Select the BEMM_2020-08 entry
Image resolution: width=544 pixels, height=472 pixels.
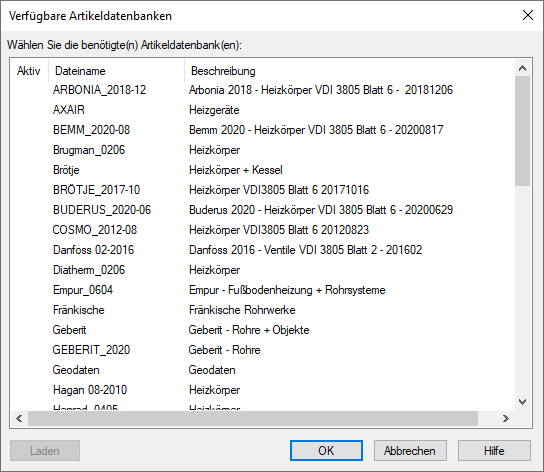[91, 130]
